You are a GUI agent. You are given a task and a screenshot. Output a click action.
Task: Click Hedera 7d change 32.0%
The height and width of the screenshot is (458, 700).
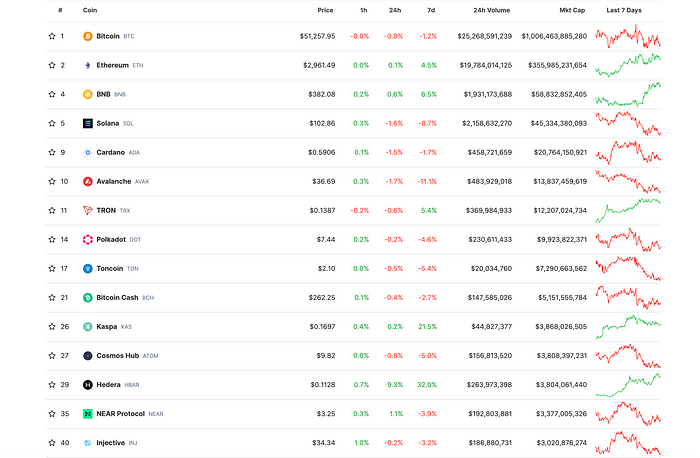coord(427,384)
